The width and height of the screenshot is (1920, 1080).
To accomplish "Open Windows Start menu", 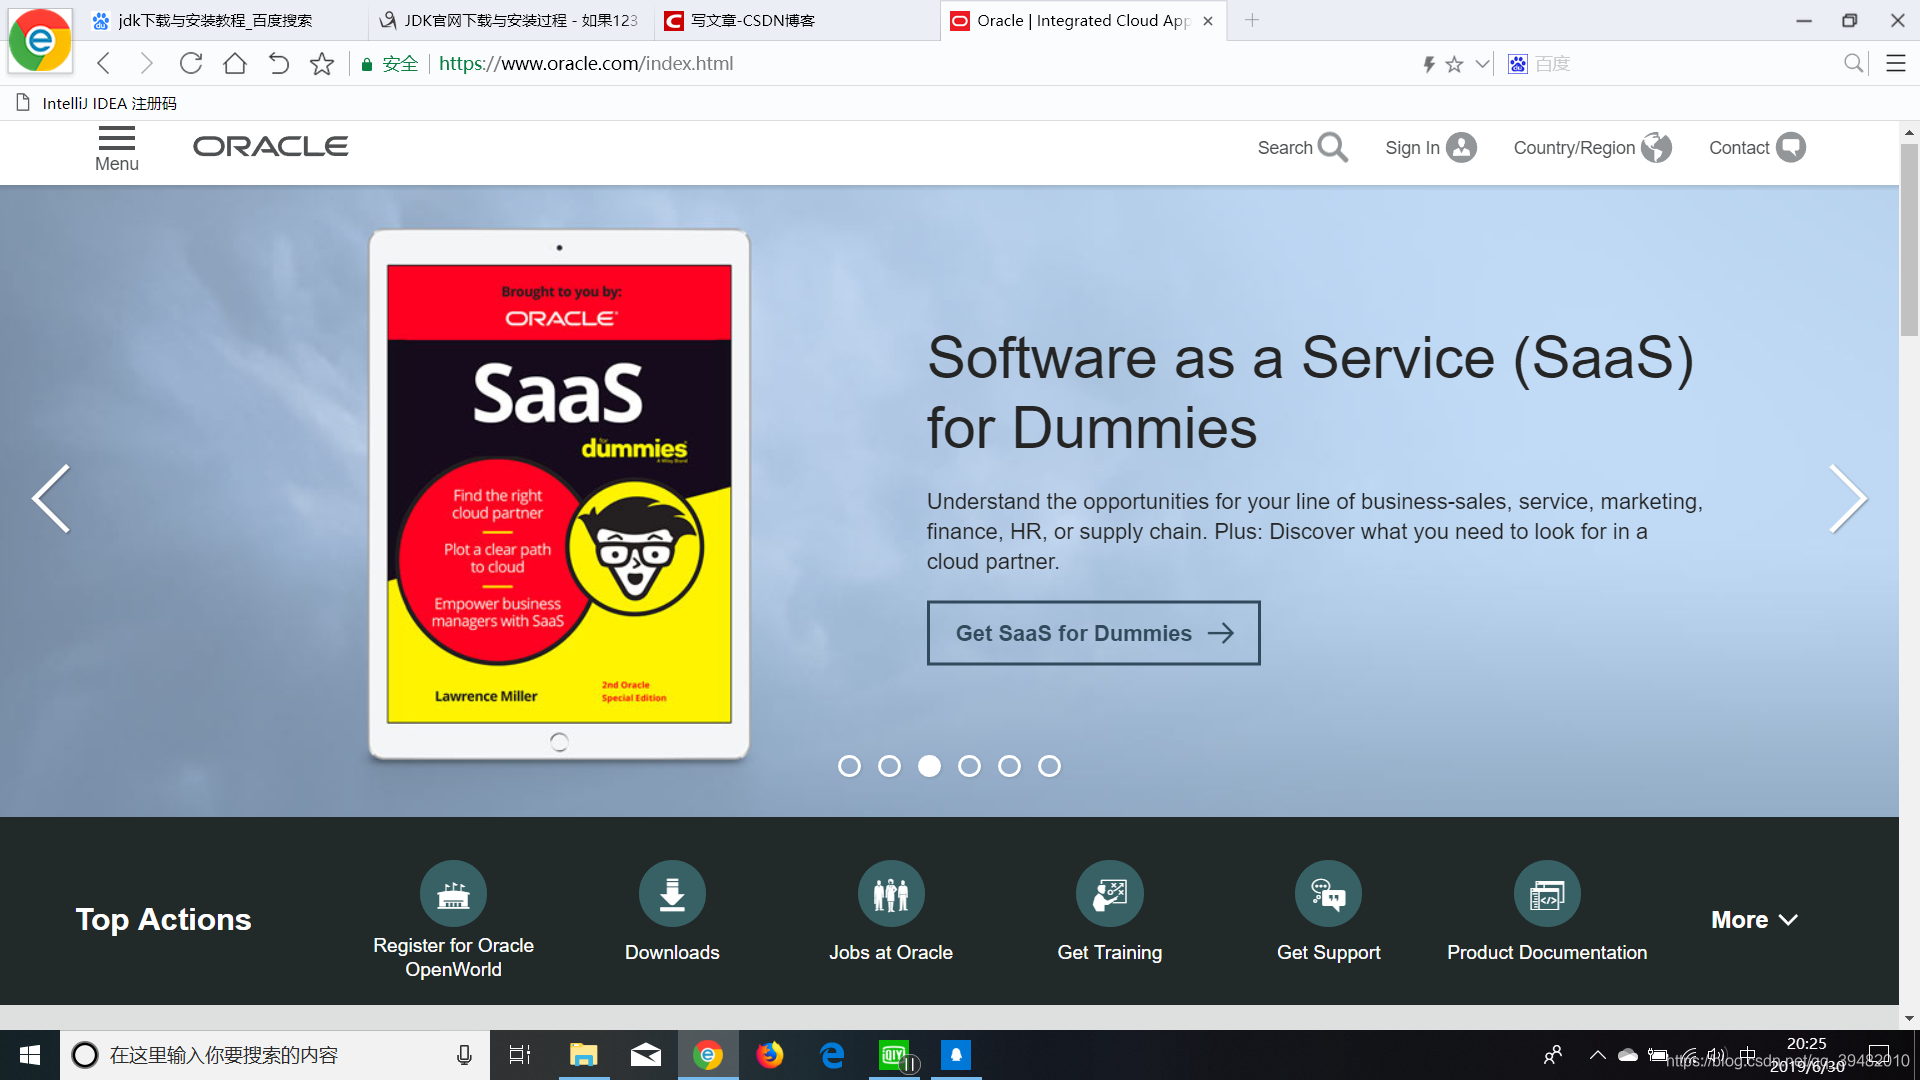I will (30, 1055).
